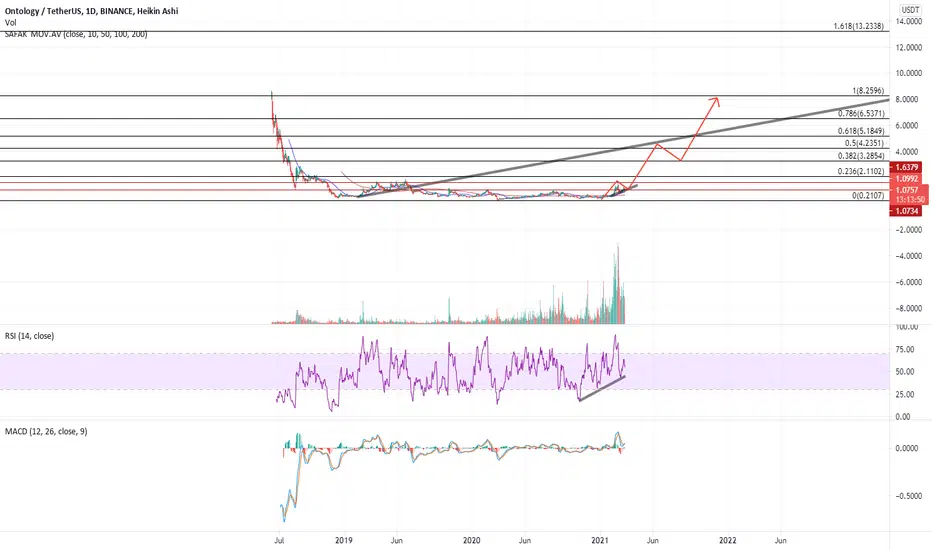The width and height of the screenshot is (932, 550).
Task: Click the 13:13:50 countdown timer label
Action: (909, 200)
